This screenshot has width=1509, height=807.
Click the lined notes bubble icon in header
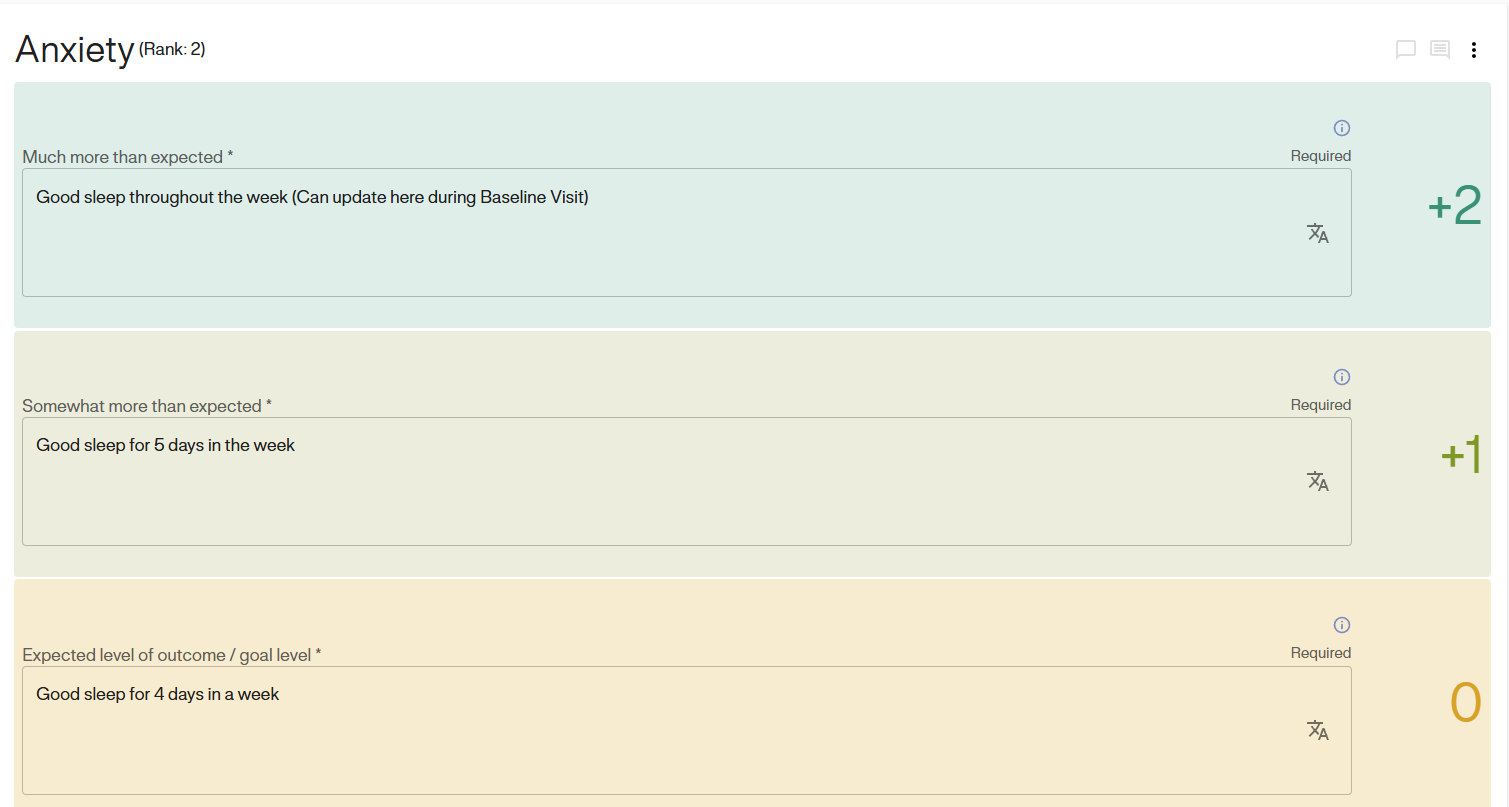click(x=1439, y=50)
